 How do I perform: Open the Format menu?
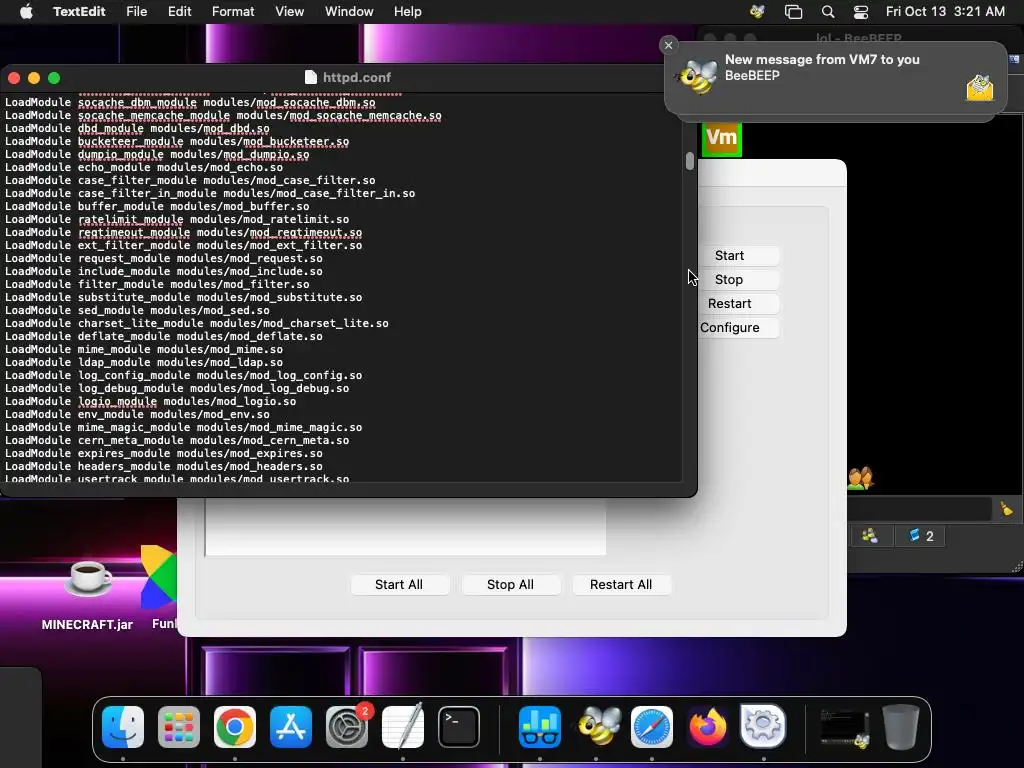233,12
